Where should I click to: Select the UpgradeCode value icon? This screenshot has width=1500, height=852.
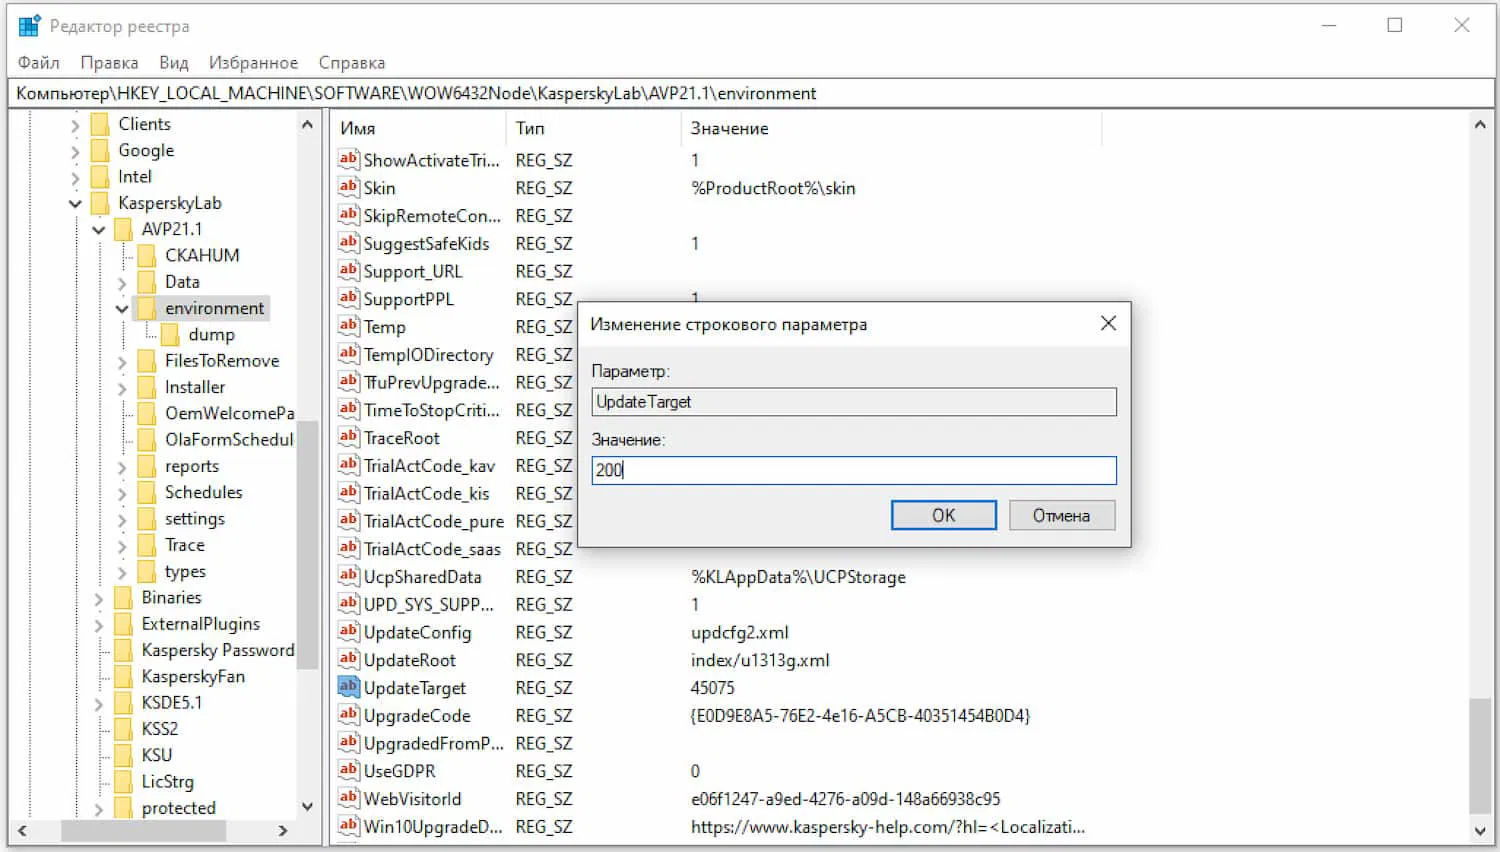pyautogui.click(x=348, y=715)
